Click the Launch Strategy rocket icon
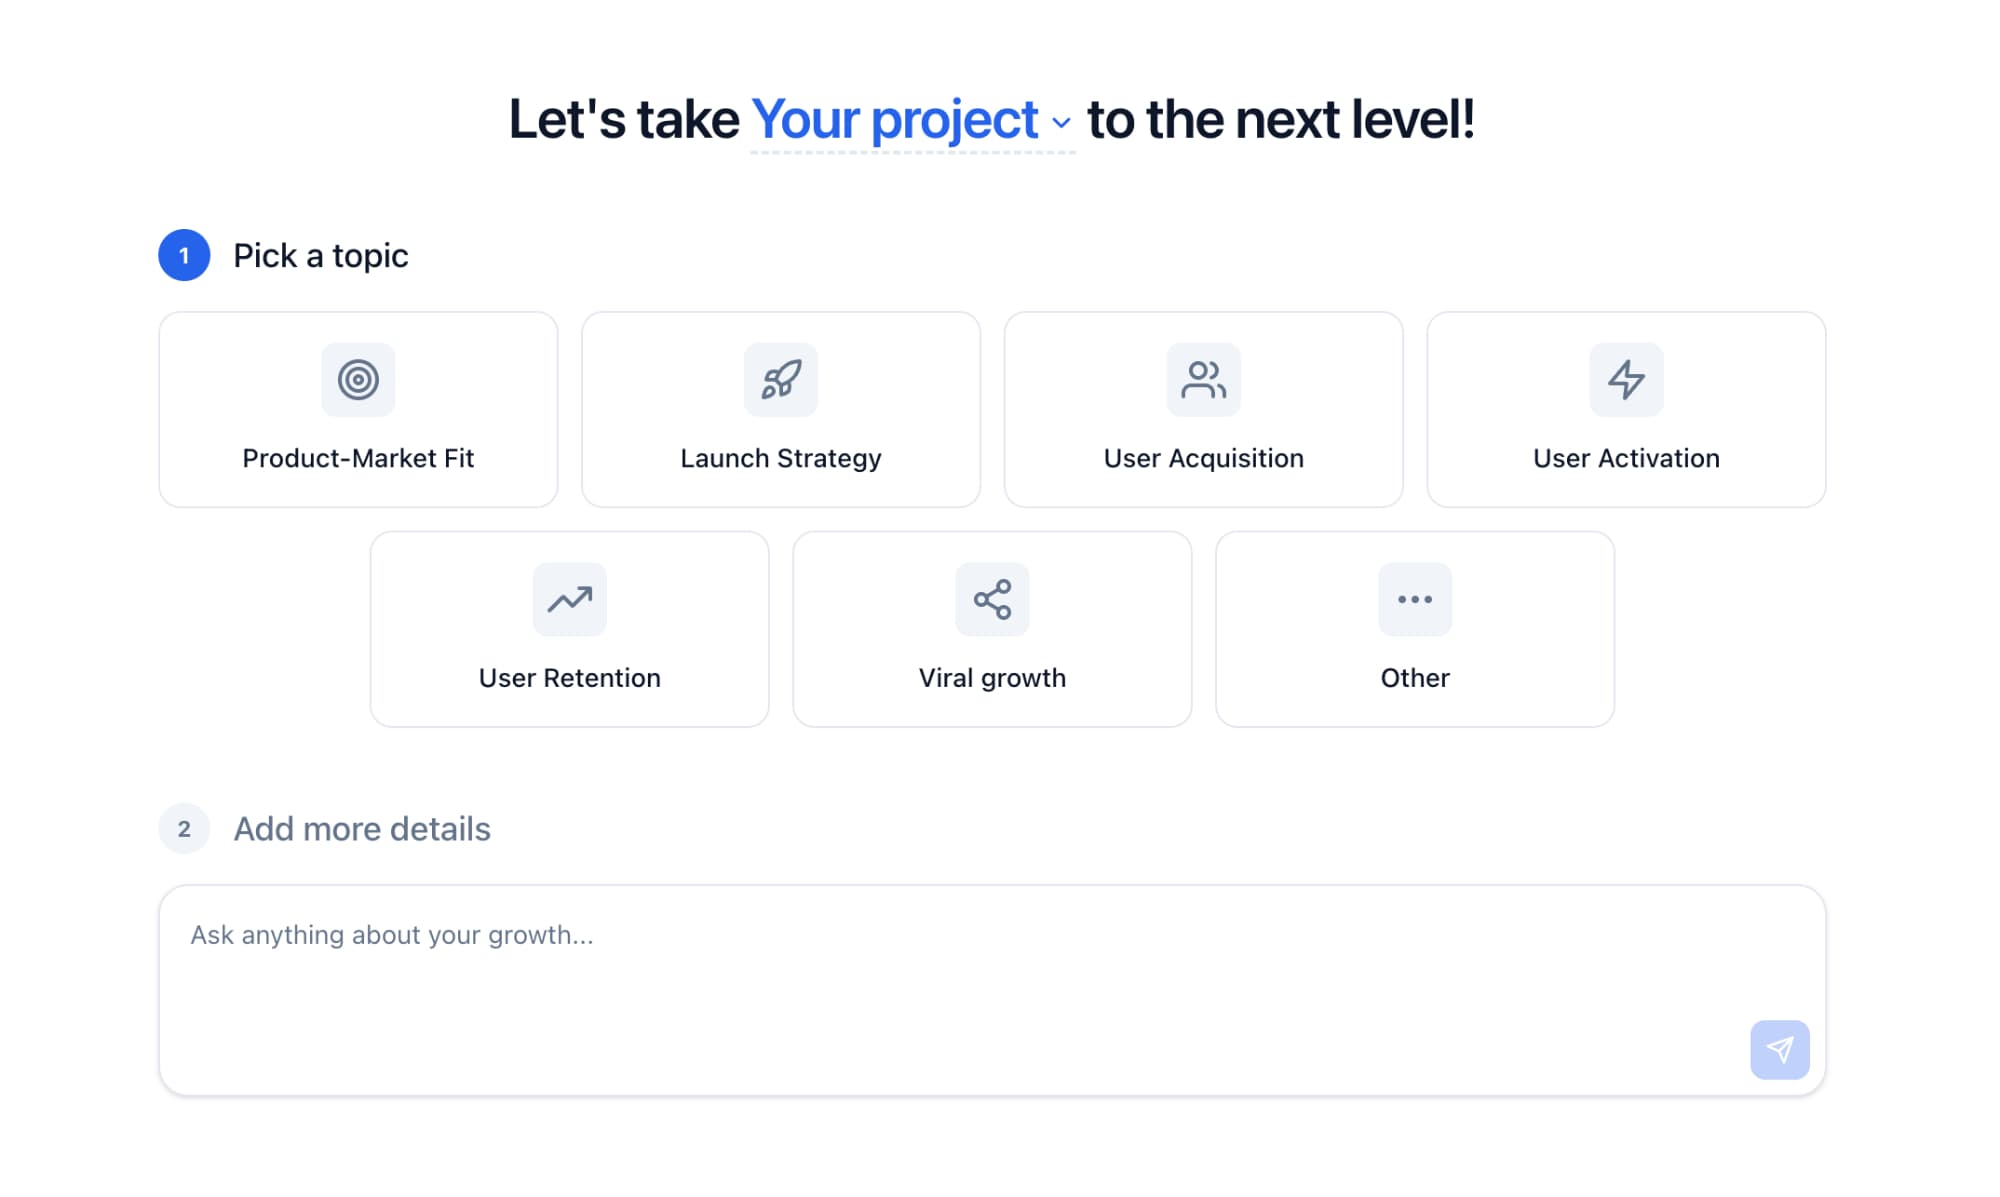Image resolution: width=2000 pixels, height=1197 pixels. point(781,380)
